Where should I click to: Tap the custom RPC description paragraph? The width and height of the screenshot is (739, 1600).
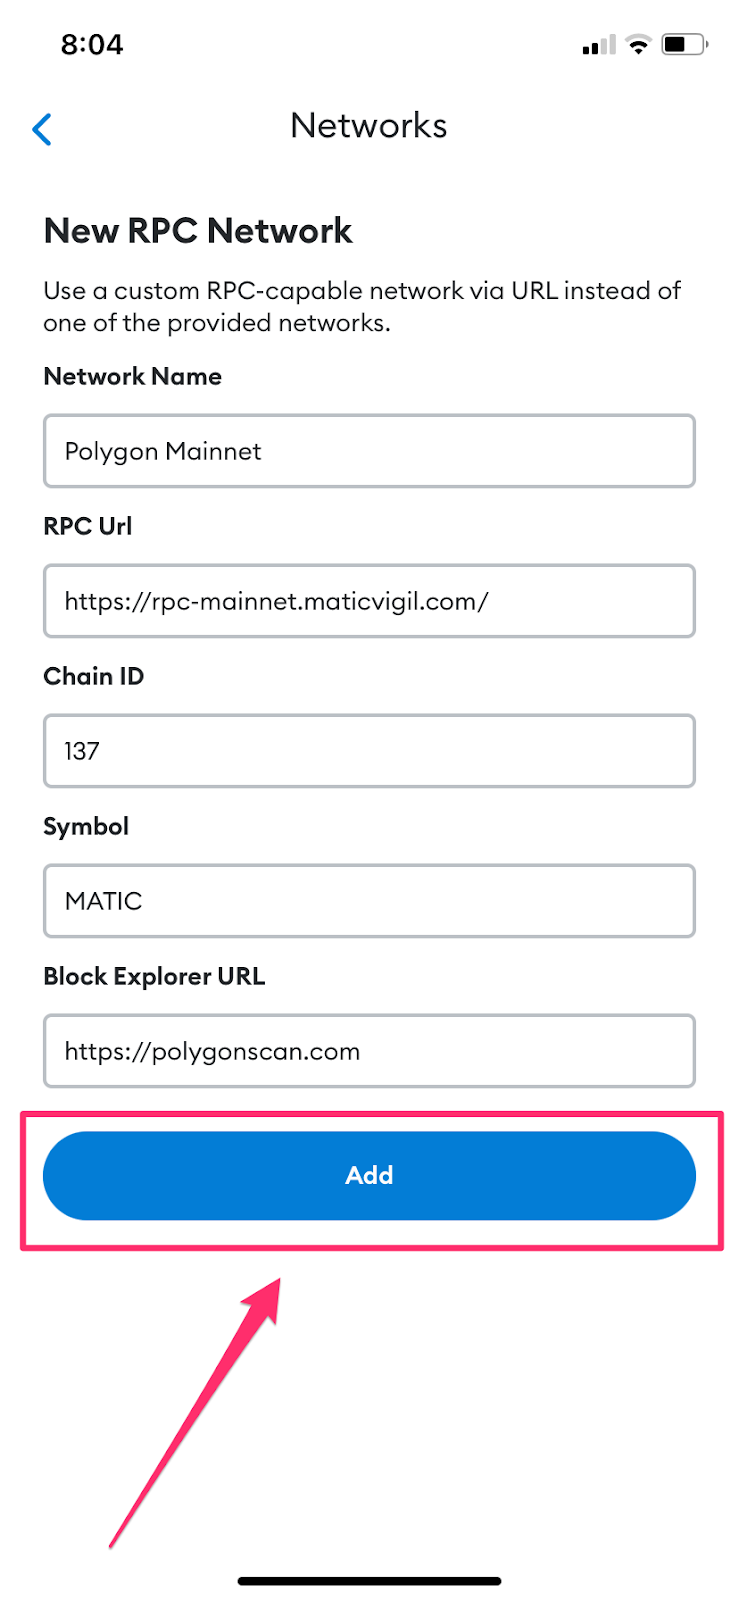(360, 307)
